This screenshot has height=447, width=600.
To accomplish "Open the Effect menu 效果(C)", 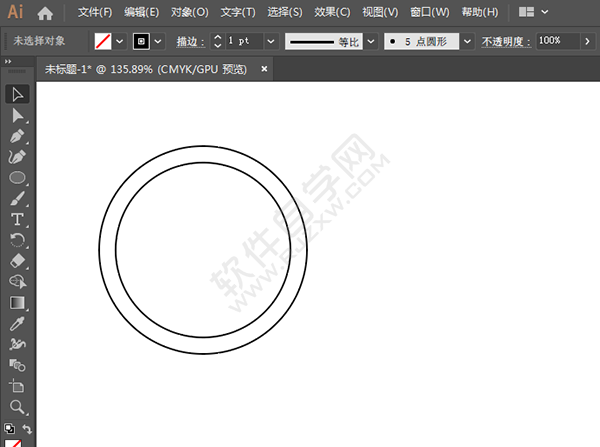I will point(332,12).
